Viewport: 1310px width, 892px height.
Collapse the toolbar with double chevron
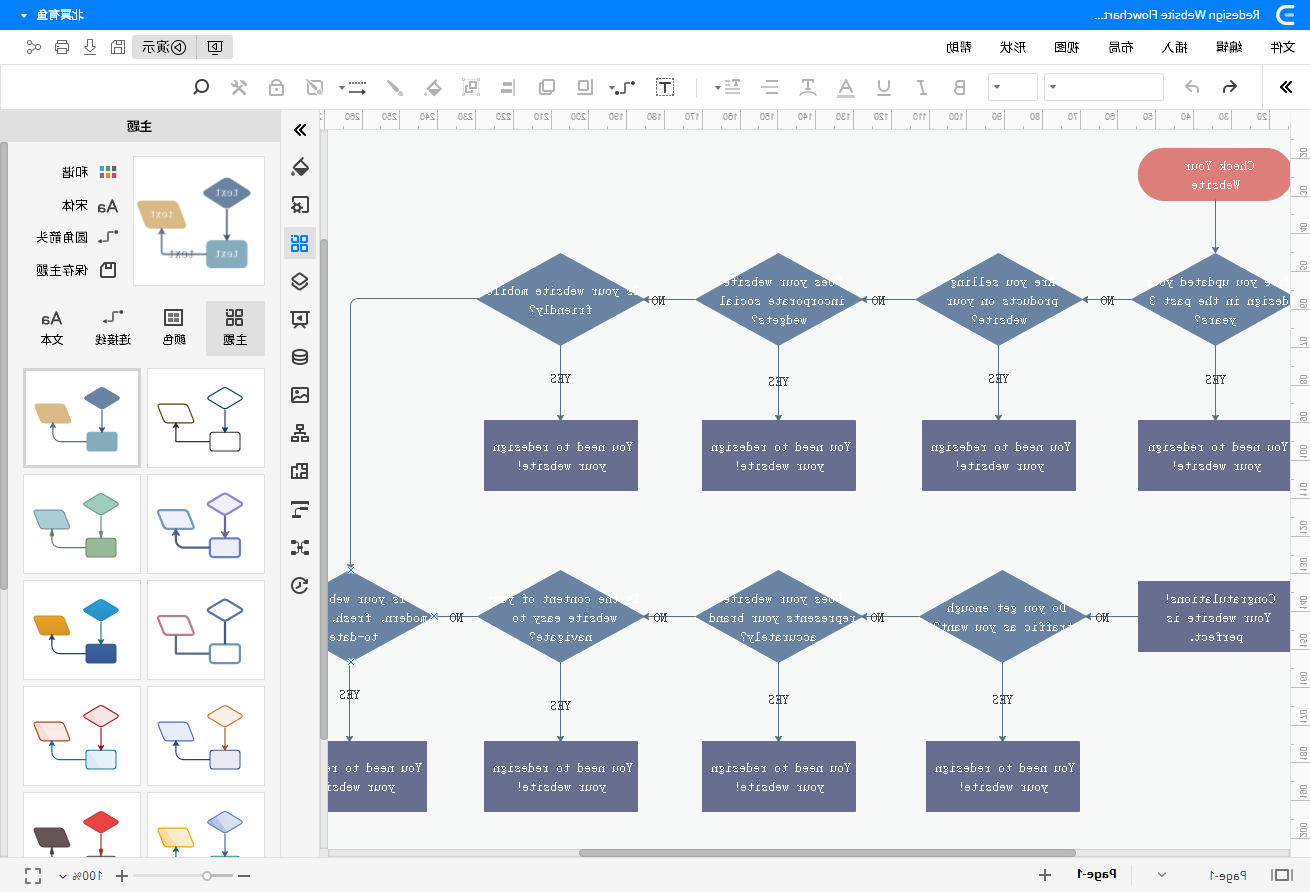coord(1286,87)
